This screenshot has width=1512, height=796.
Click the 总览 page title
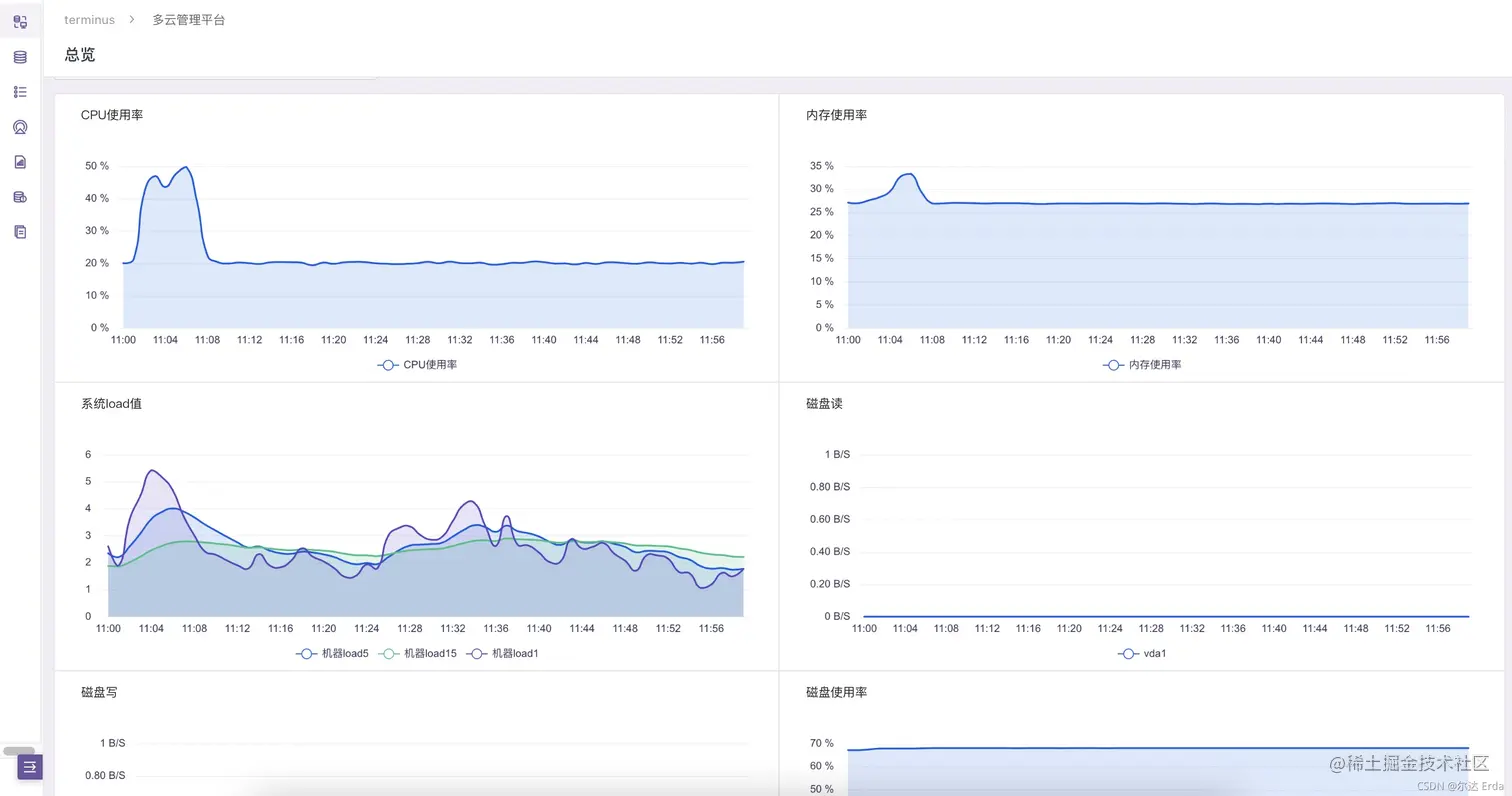[x=80, y=55]
